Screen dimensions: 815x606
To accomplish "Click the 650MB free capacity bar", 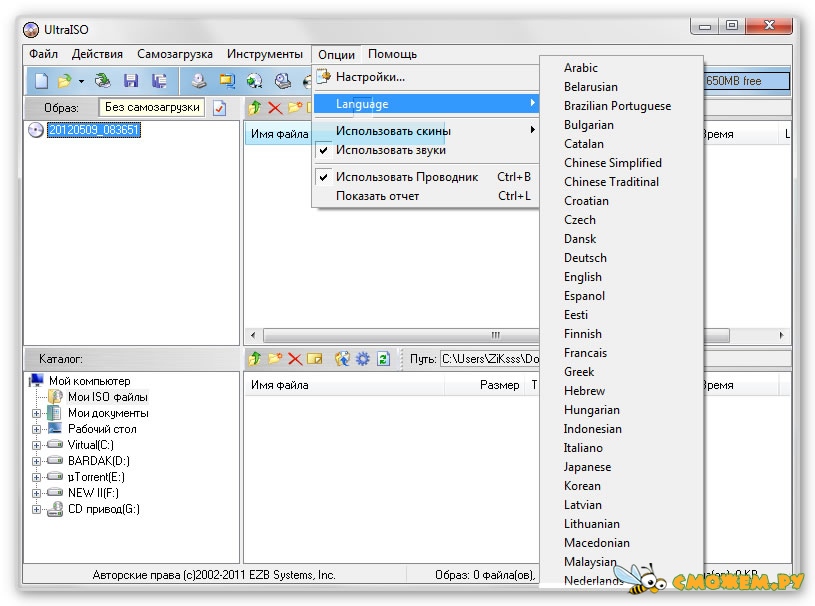I will (x=746, y=81).
